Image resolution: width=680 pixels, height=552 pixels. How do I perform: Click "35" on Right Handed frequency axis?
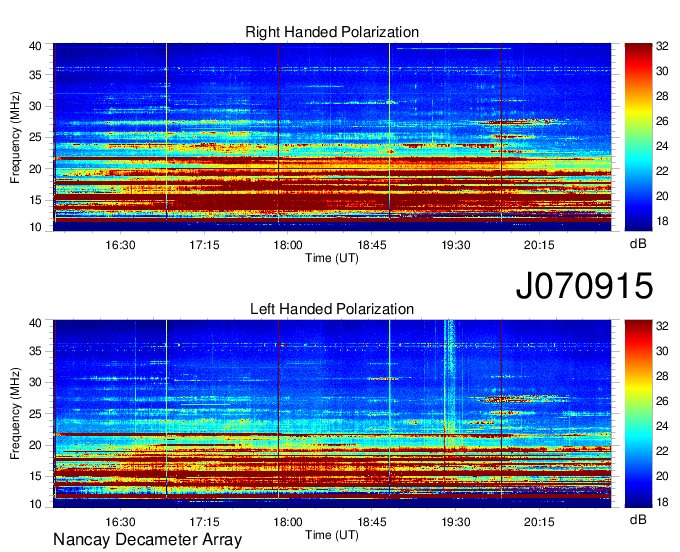point(36,75)
